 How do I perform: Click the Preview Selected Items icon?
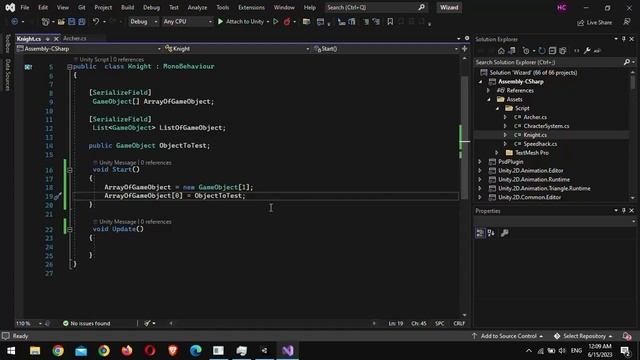(597, 51)
